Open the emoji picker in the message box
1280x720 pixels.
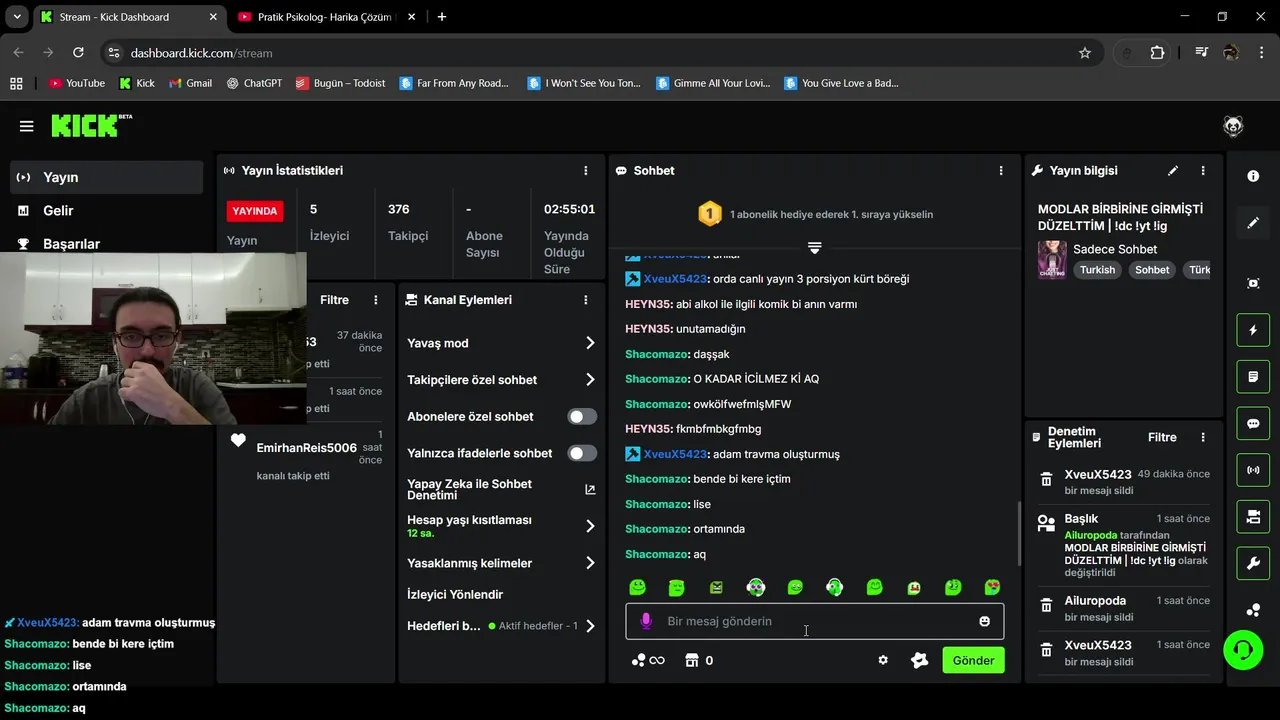pos(984,621)
